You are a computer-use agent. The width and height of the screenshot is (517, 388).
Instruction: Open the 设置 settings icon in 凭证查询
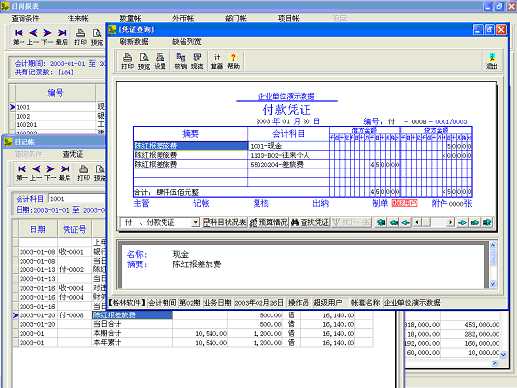[x=160, y=61]
